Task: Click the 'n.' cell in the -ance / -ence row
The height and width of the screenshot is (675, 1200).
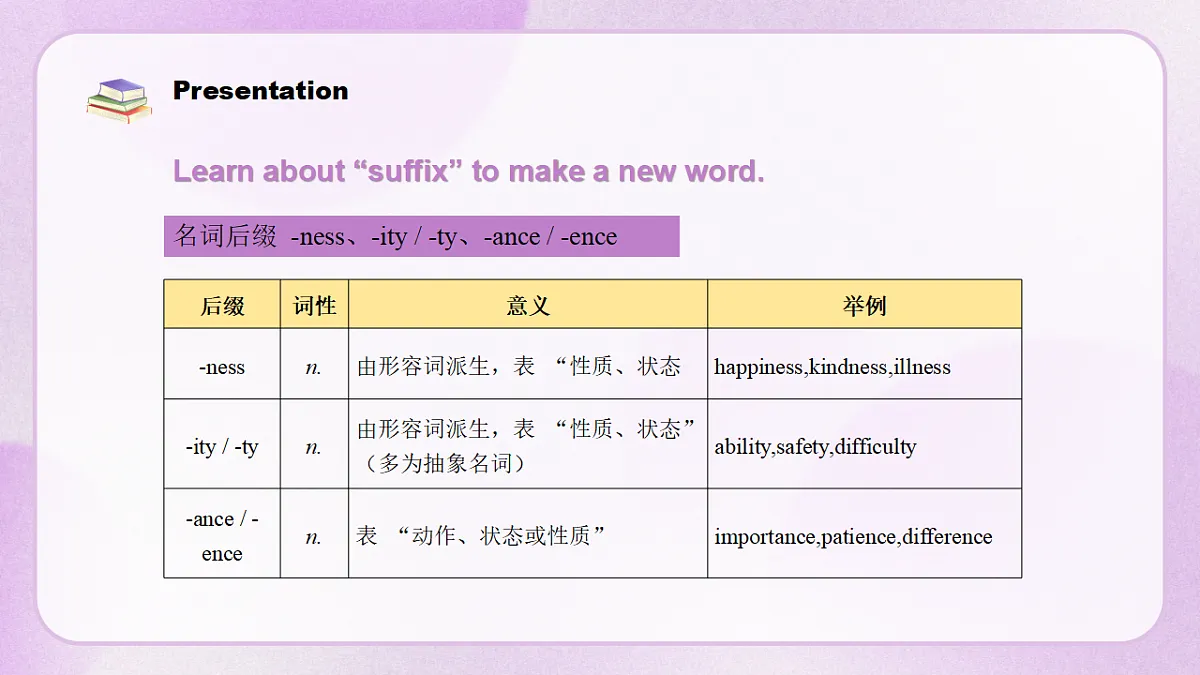Action: tap(314, 534)
